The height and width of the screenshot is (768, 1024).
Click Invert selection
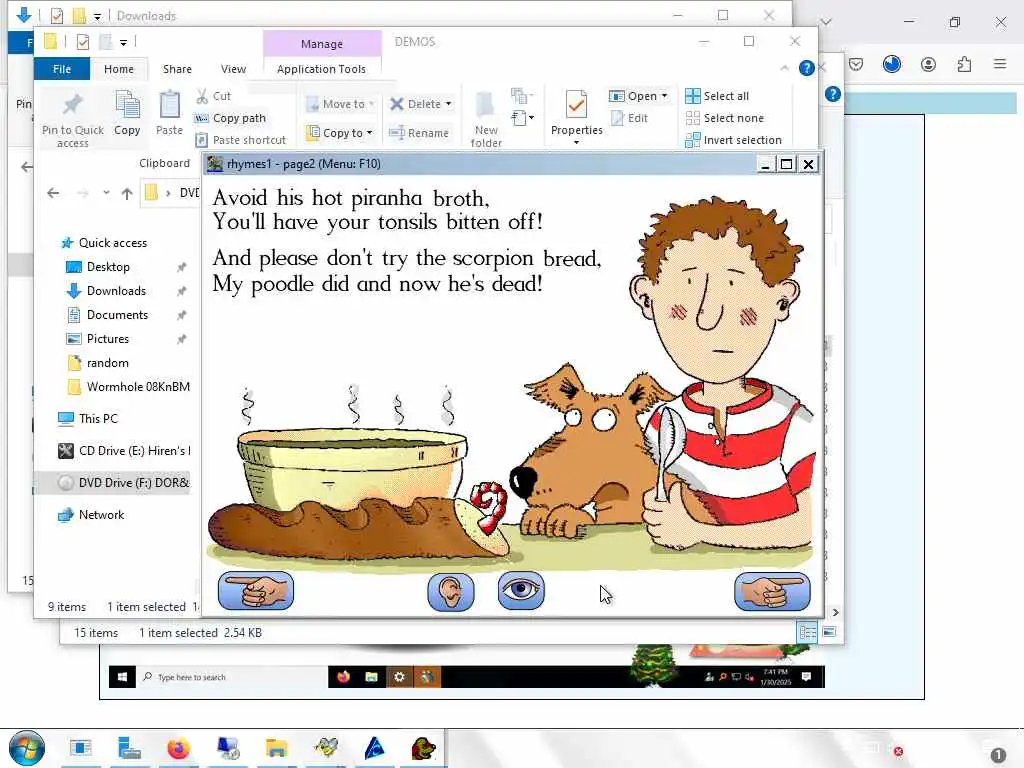click(x=733, y=140)
